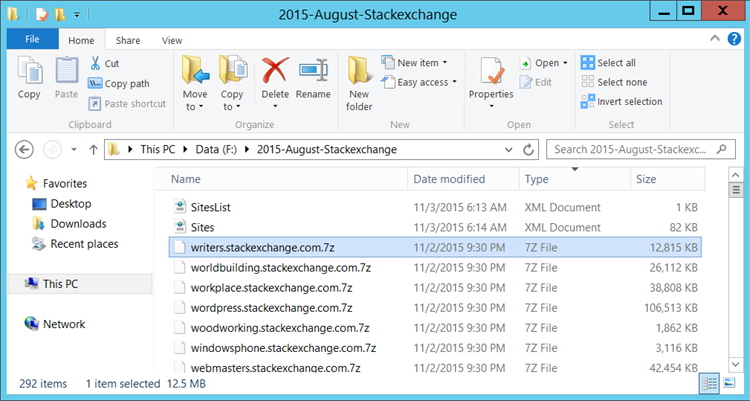Viewport: 750px width, 401px height.
Task: Expand the address bar history dropdown arrow
Action: click(507, 150)
